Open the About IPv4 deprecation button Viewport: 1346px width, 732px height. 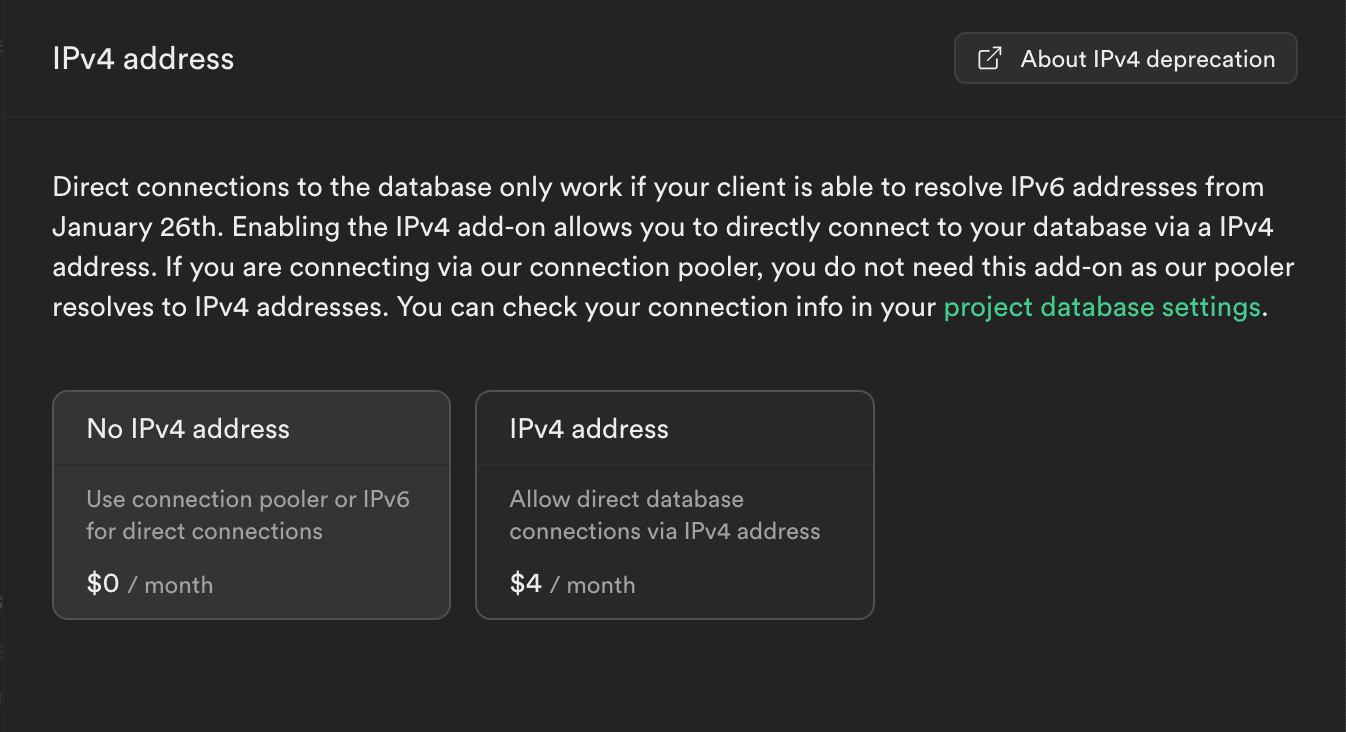tap(1126, 59)
